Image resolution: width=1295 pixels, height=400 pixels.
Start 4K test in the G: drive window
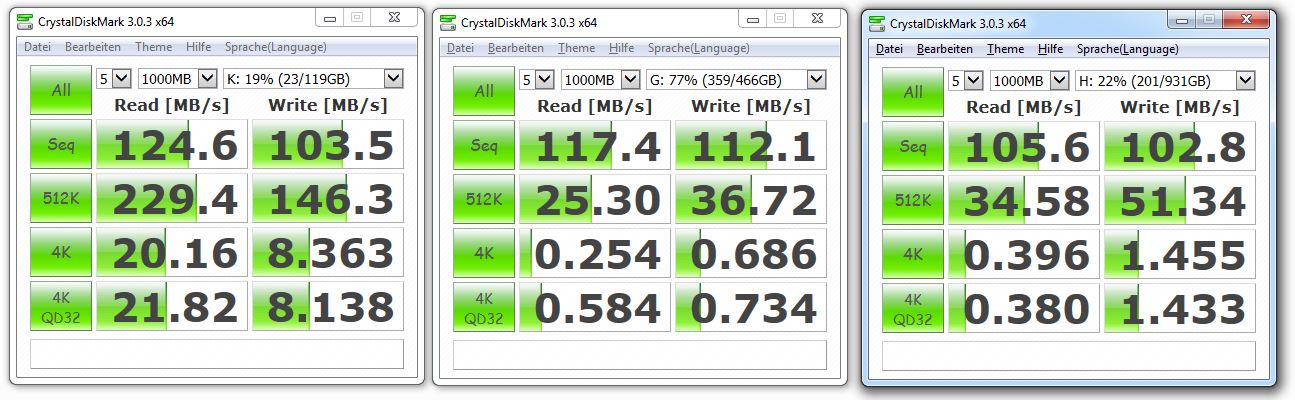click(x=483, y=253)
